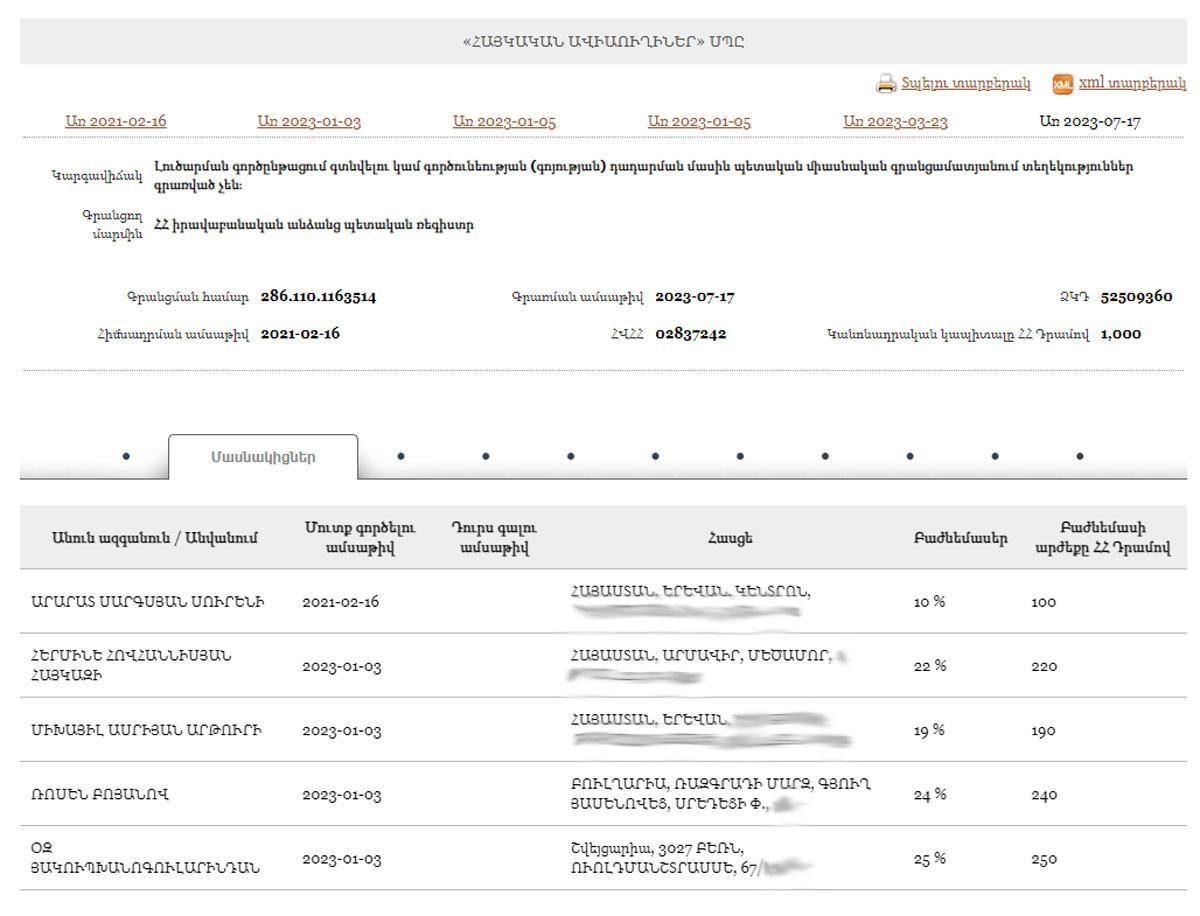Click the share value 250
The width and height of the screenshot is (1200, 916).
(x=1044, y=859)
